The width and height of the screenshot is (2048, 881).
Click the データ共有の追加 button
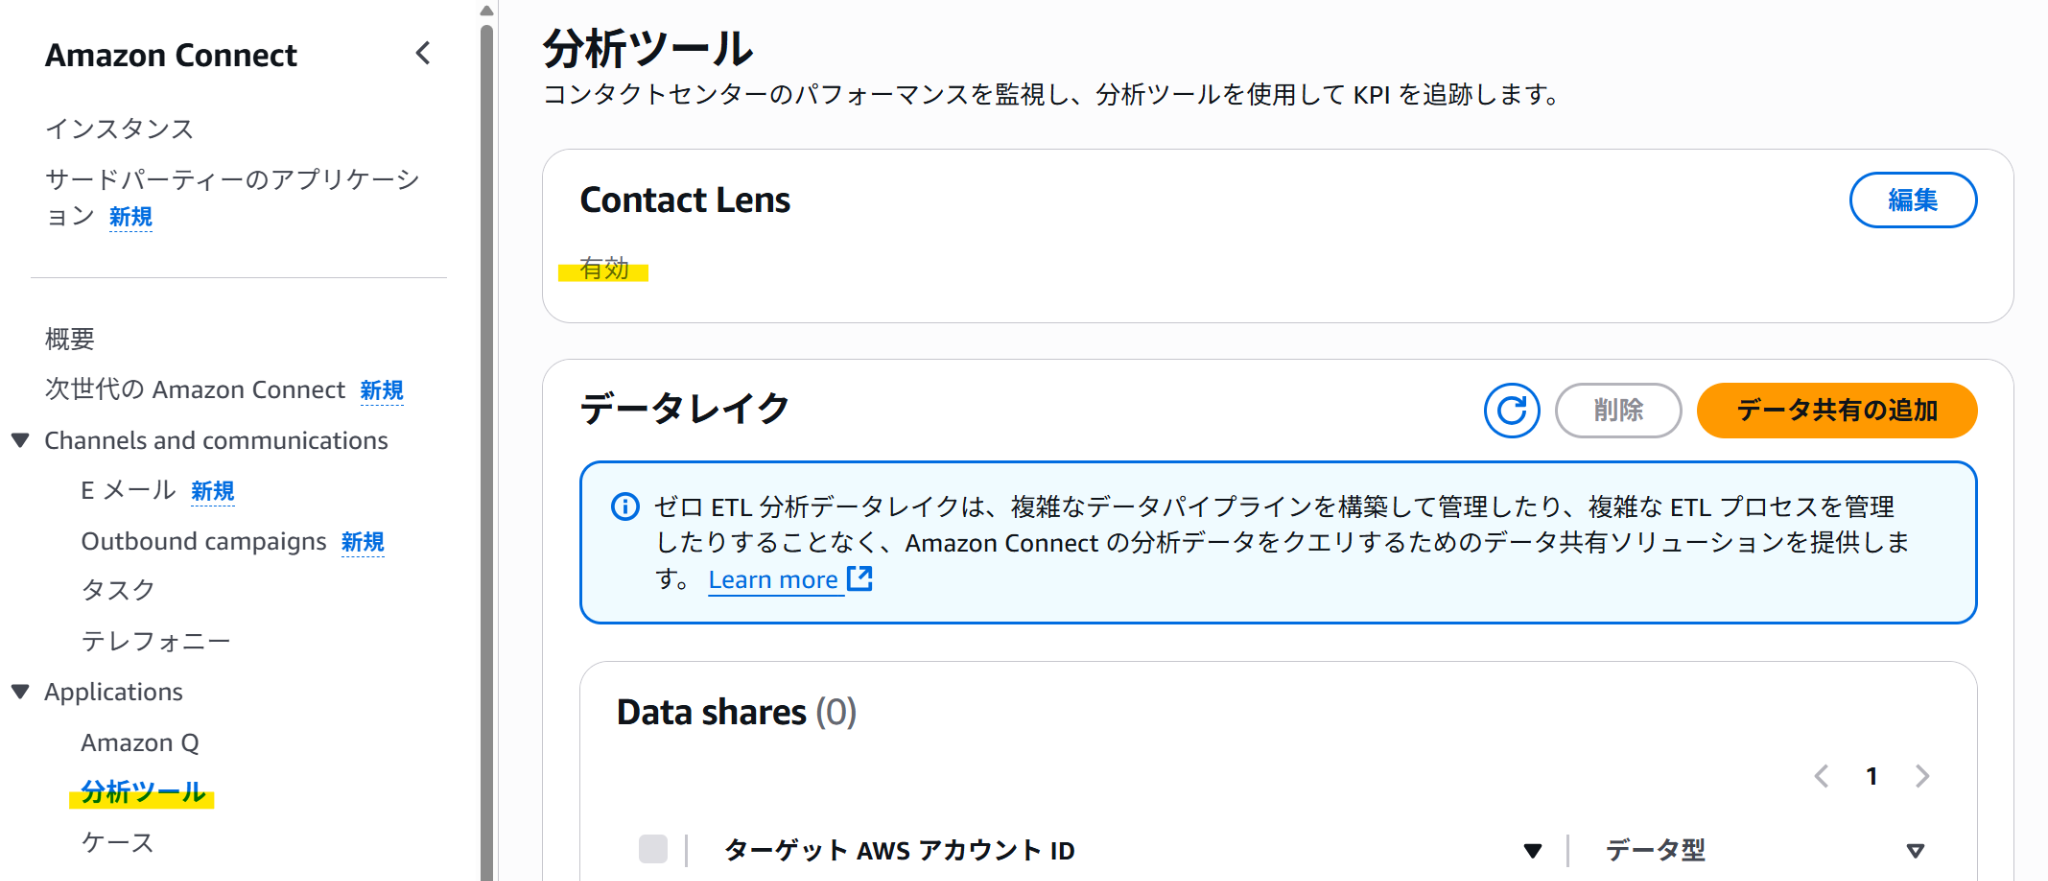tap(1836, 410)
